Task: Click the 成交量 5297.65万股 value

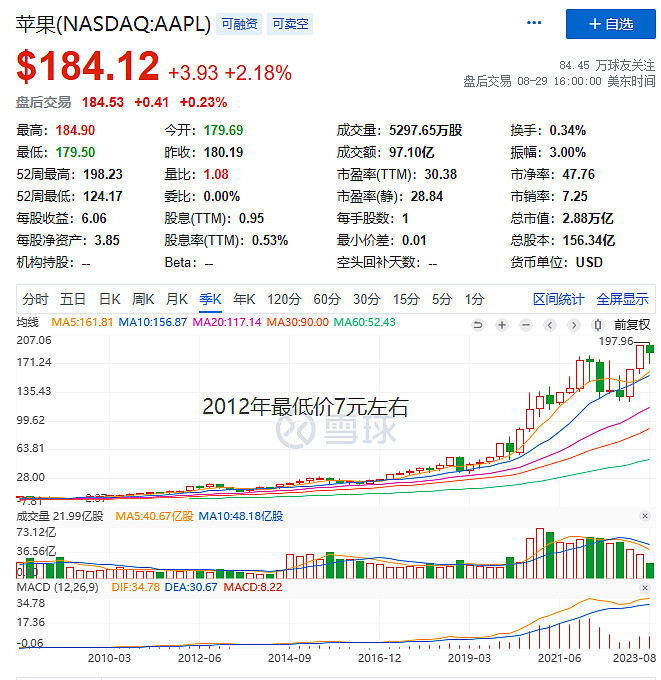Action: pyautogui.click(x=425, y=130)
